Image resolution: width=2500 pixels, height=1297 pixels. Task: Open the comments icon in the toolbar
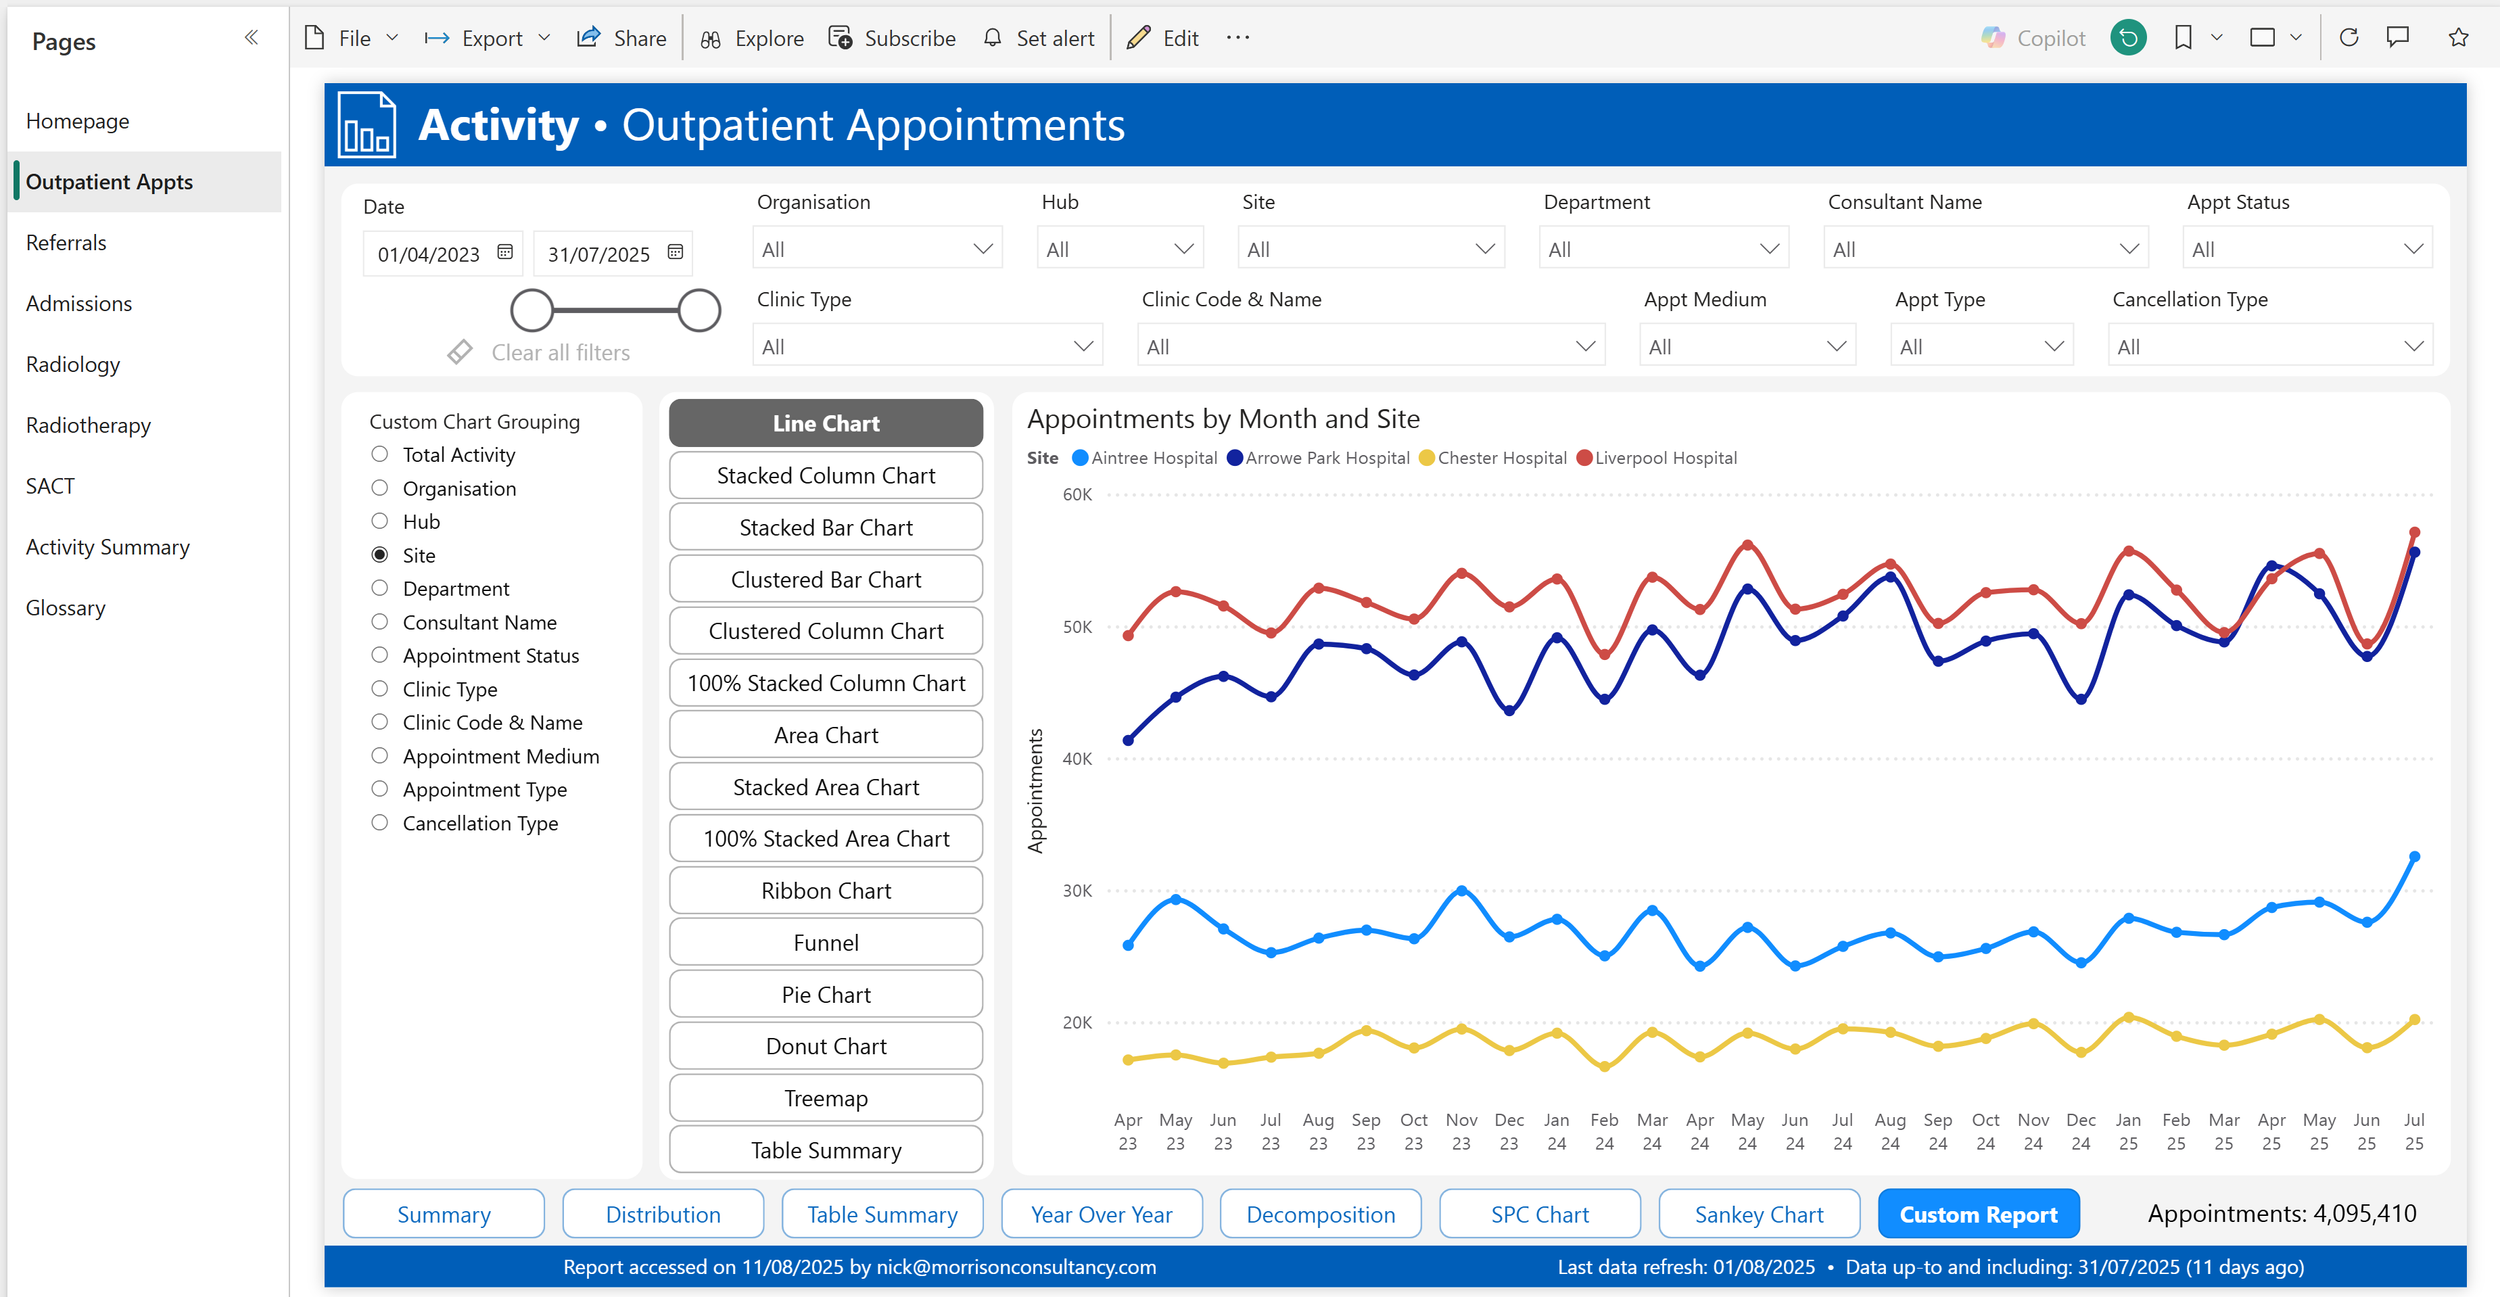2398,38
